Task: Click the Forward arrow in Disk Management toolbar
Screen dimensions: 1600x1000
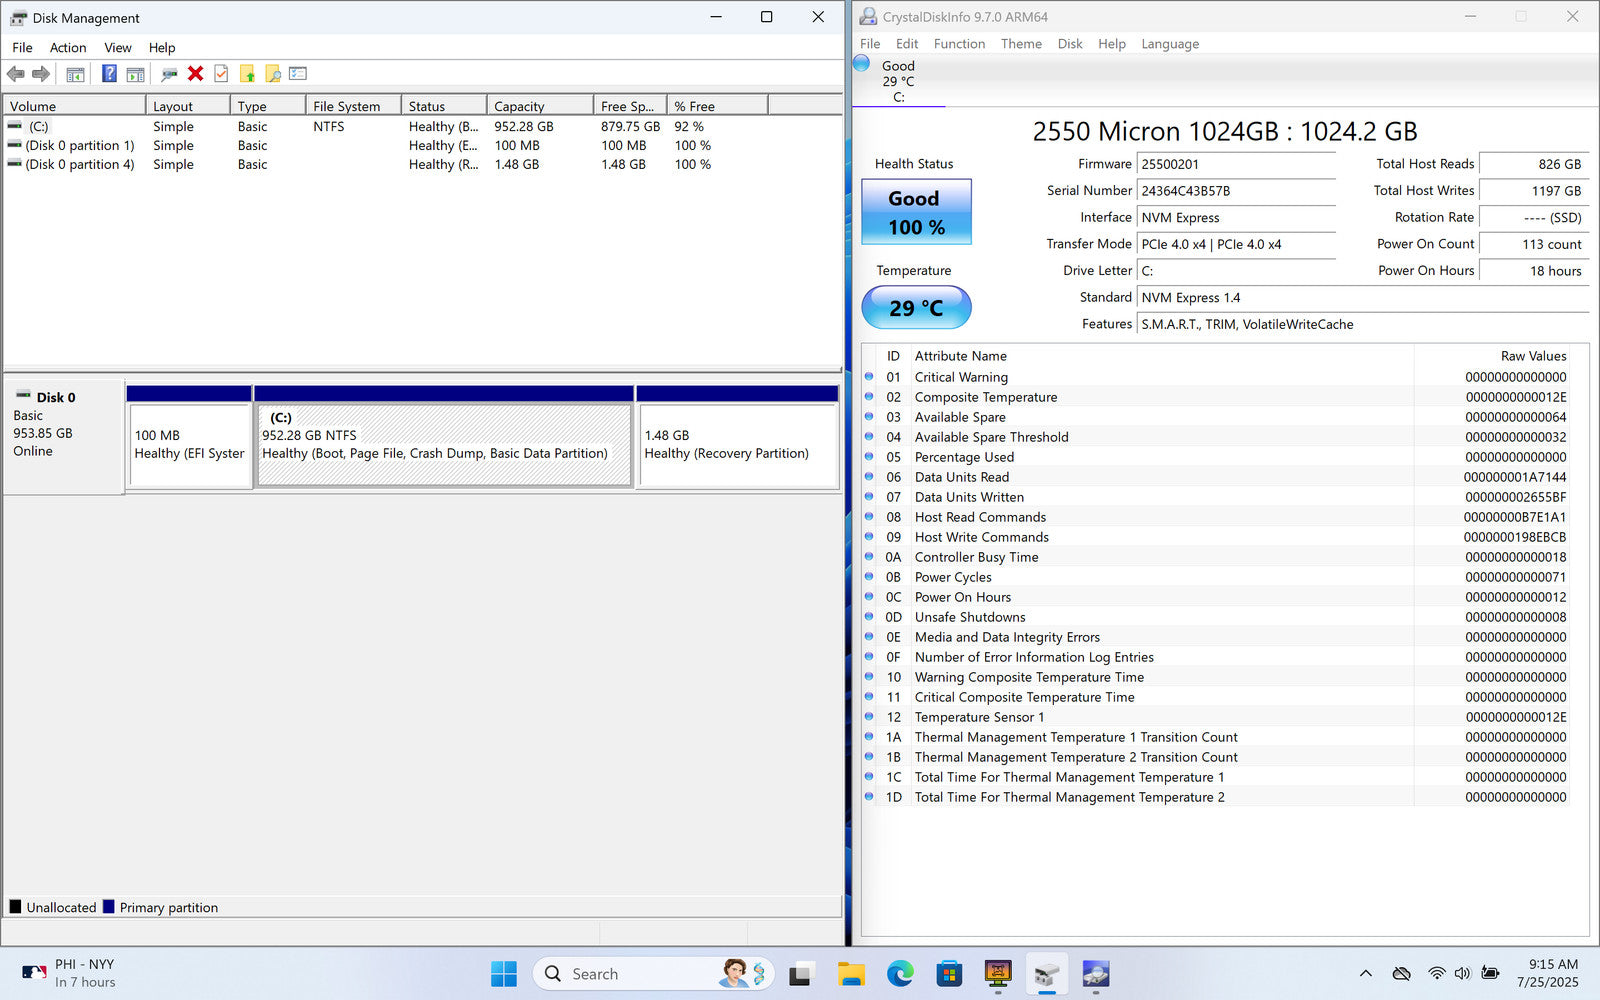Action: point(41,74)
